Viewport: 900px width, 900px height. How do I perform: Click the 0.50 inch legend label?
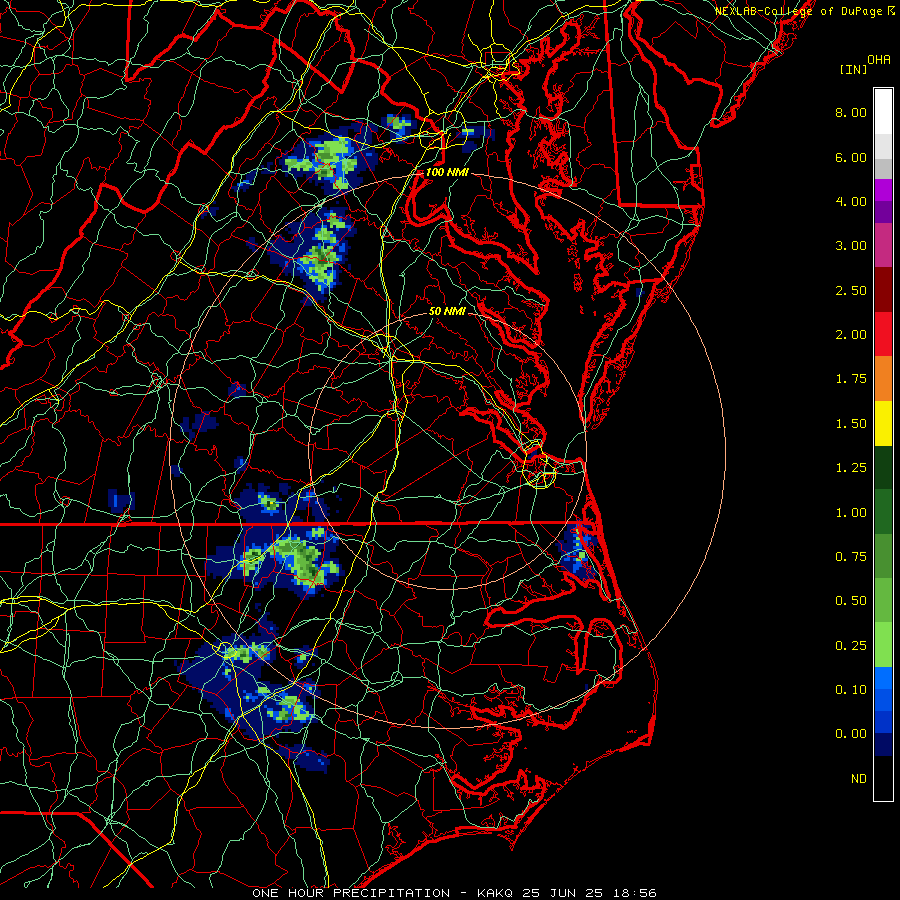point(851,601)
